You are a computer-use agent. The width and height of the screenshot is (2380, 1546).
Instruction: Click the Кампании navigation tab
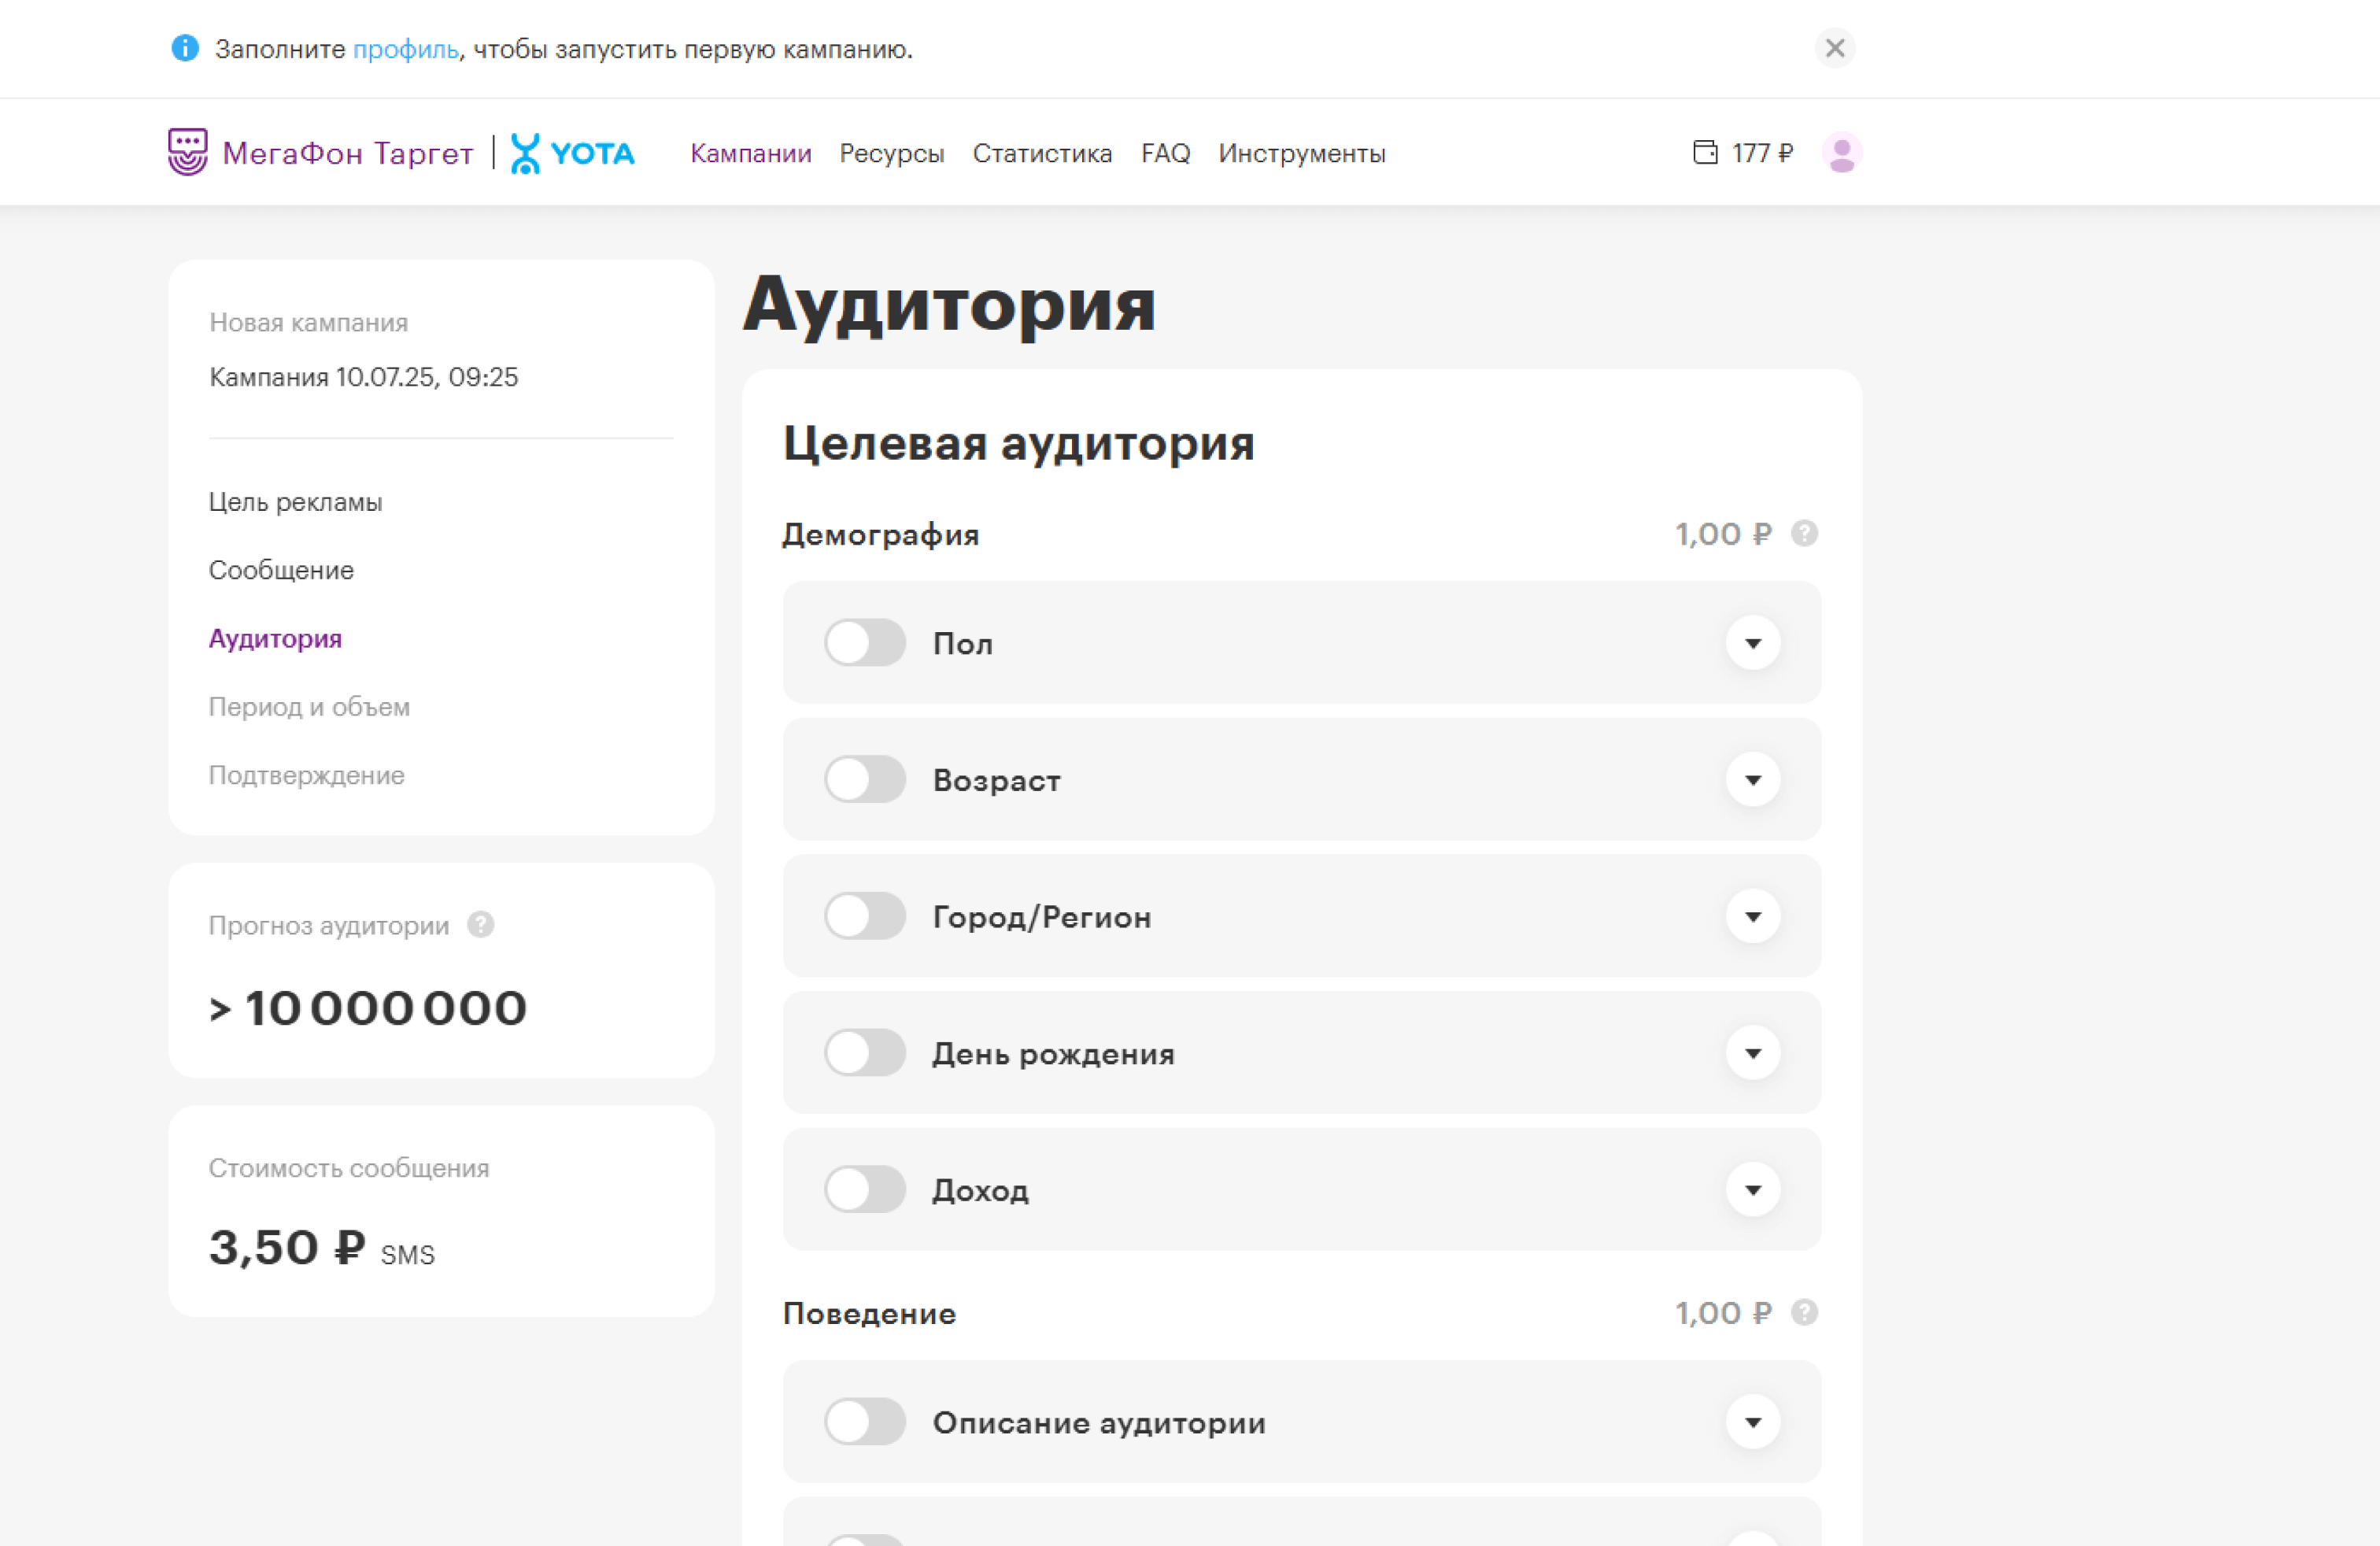751,153
